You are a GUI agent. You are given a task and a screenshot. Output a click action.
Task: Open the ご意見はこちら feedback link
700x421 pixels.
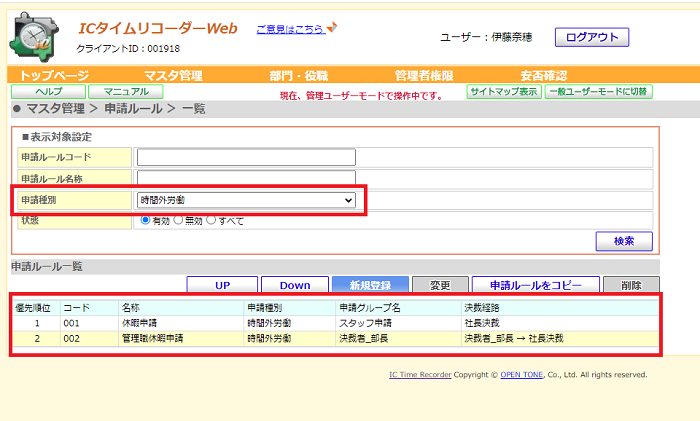click(x=291, y=29)
